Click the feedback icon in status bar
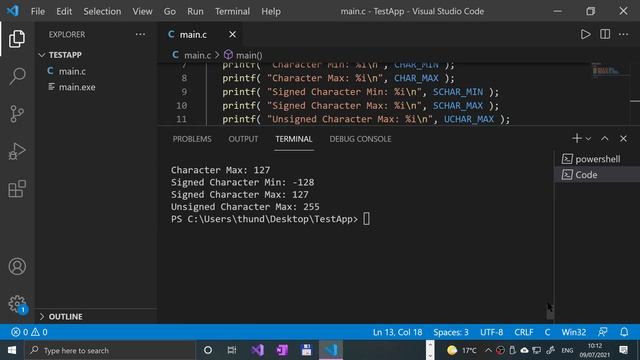This screenshot has width=640, height=360. [x=603, y=332]
